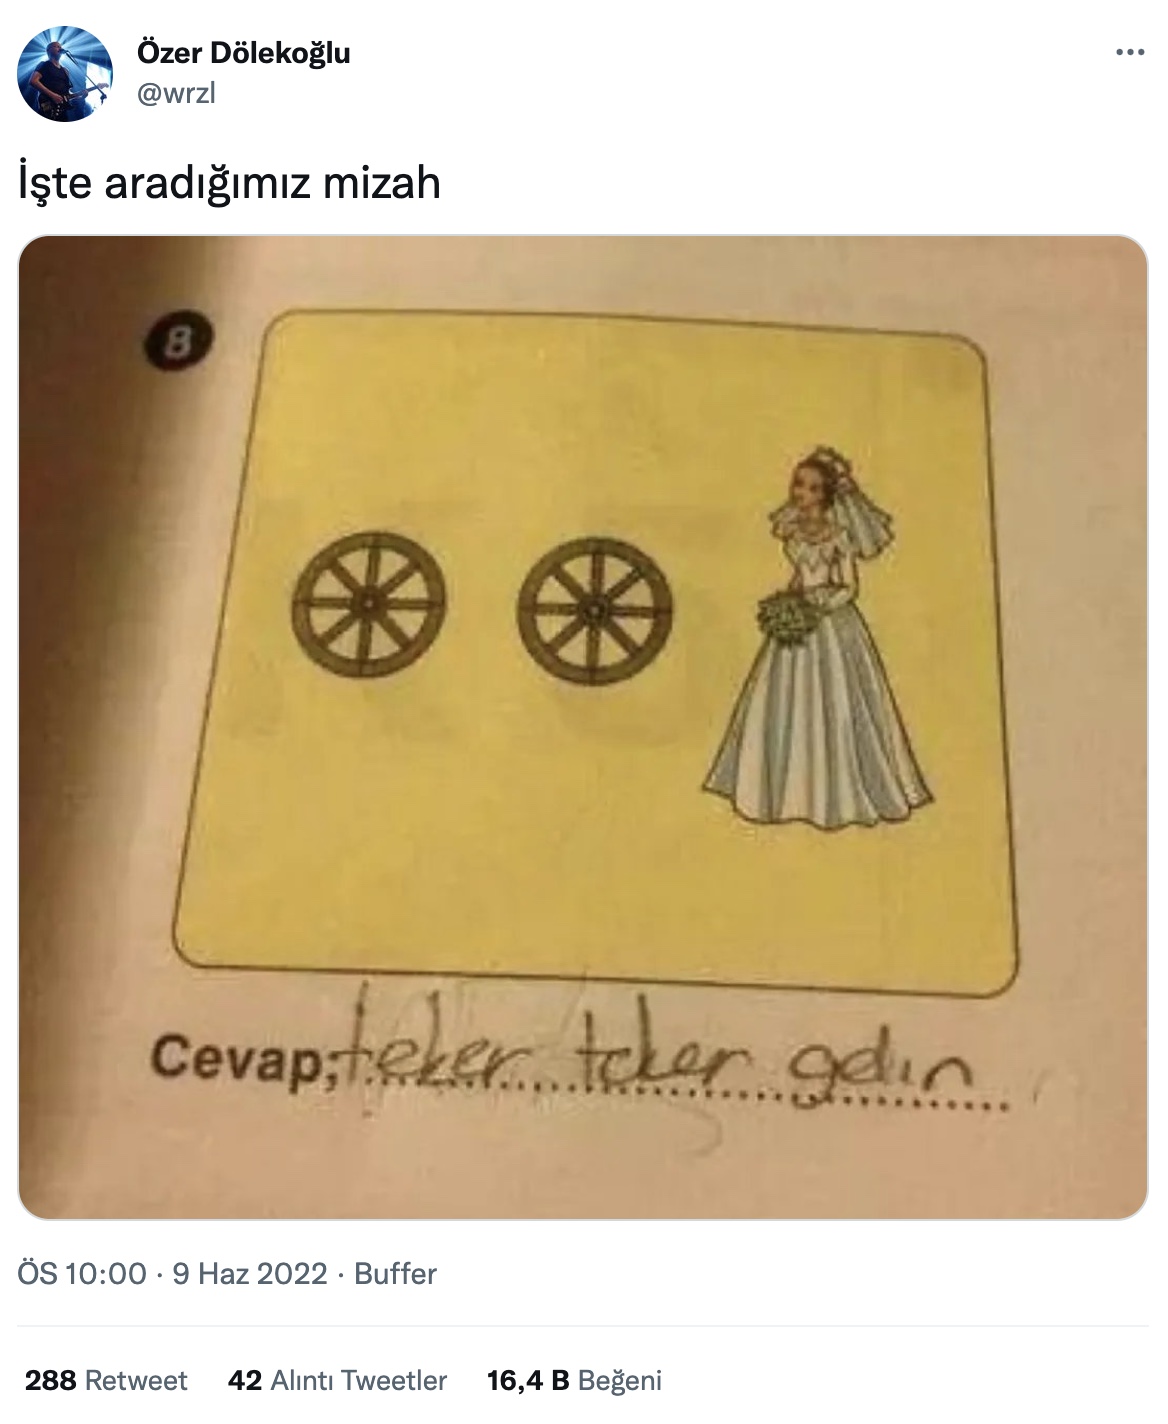Open the @wrzl handle link
This screenshot has width=1168, height=1424.
click(176, 93)
